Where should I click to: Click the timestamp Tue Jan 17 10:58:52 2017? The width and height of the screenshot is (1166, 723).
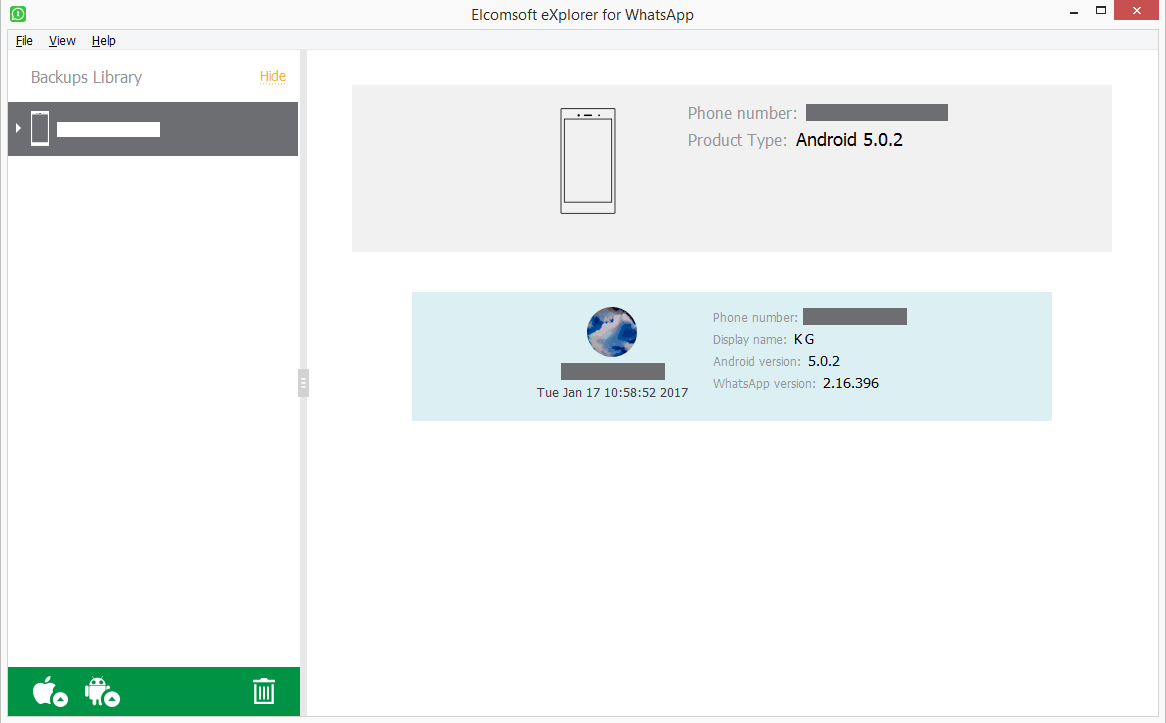612,392
